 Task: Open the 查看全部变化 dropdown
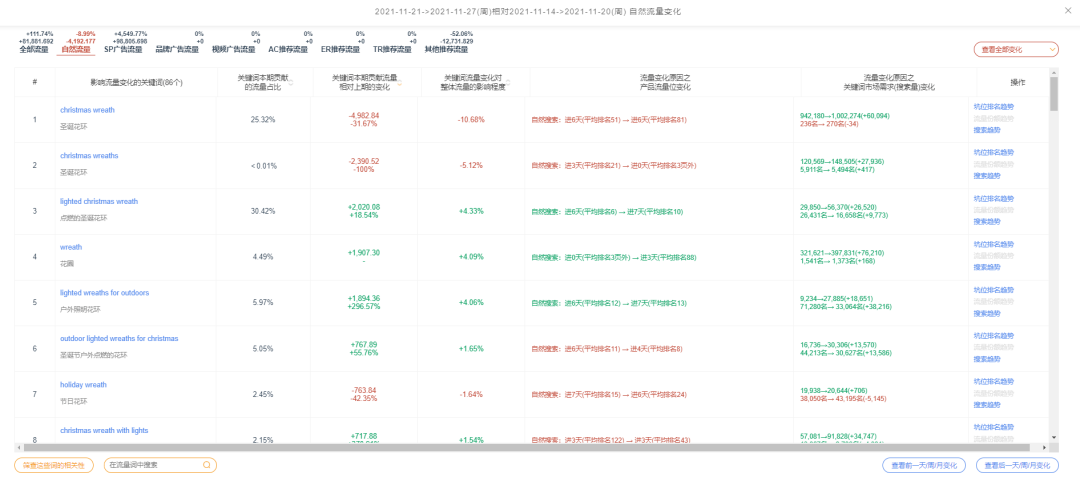pos(1015,49)
